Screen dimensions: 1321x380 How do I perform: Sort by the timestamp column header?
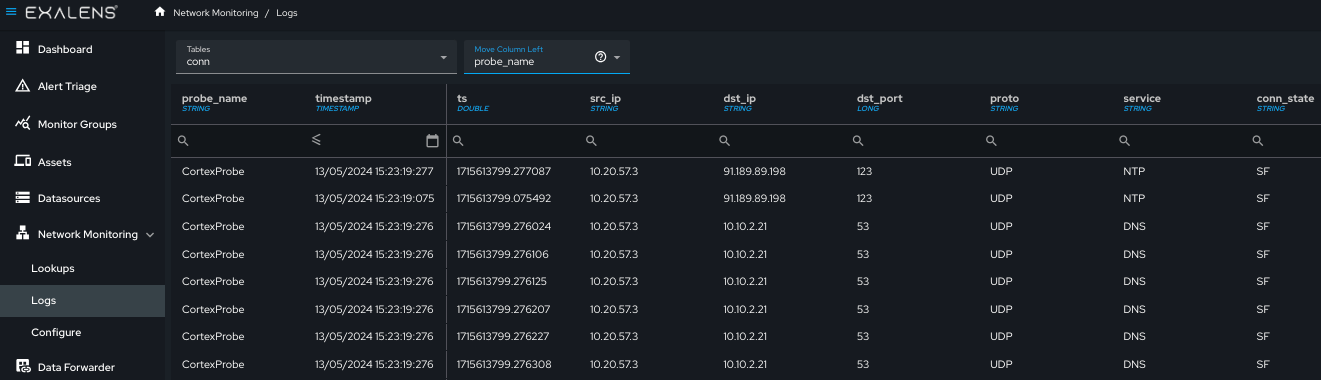pos(343,98)
